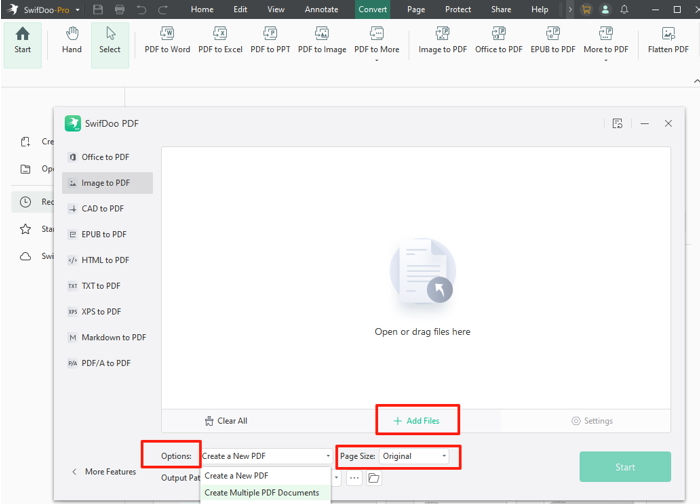Show more ribbon tabs chevron
Screen dimensions: 700x504
pyautogui.click(x=570, y=9)
